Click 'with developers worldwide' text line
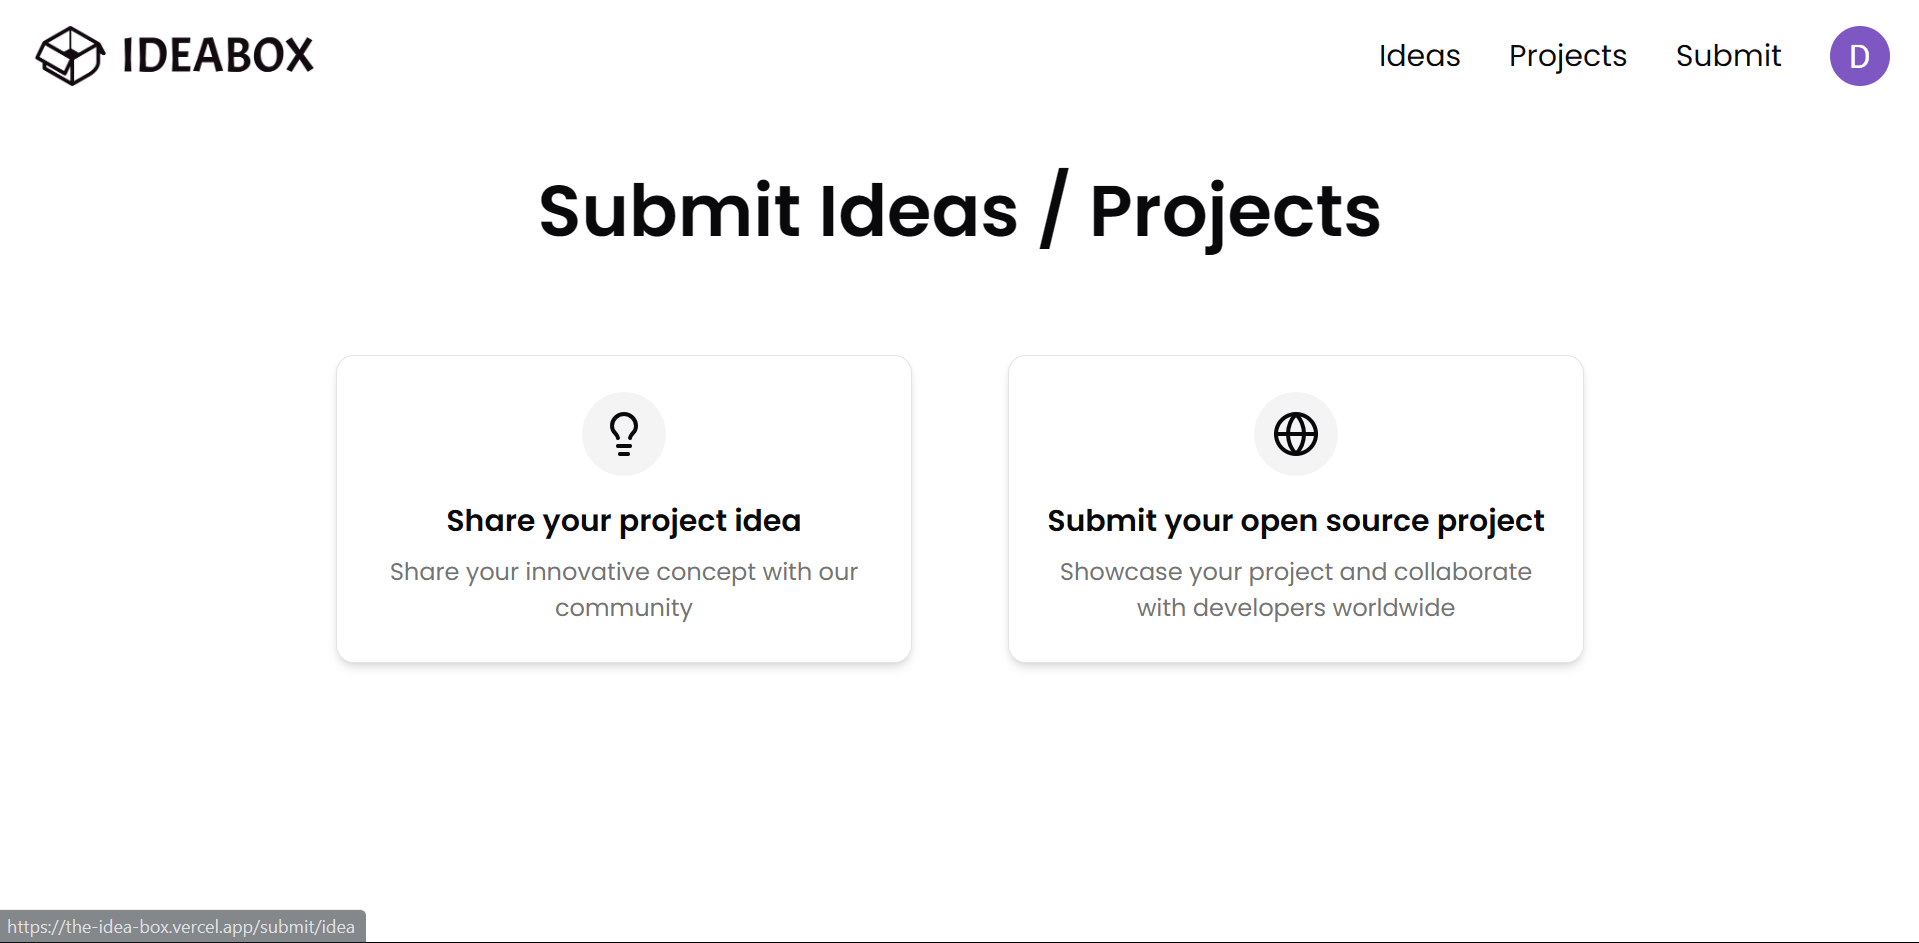 point(1296,608)
